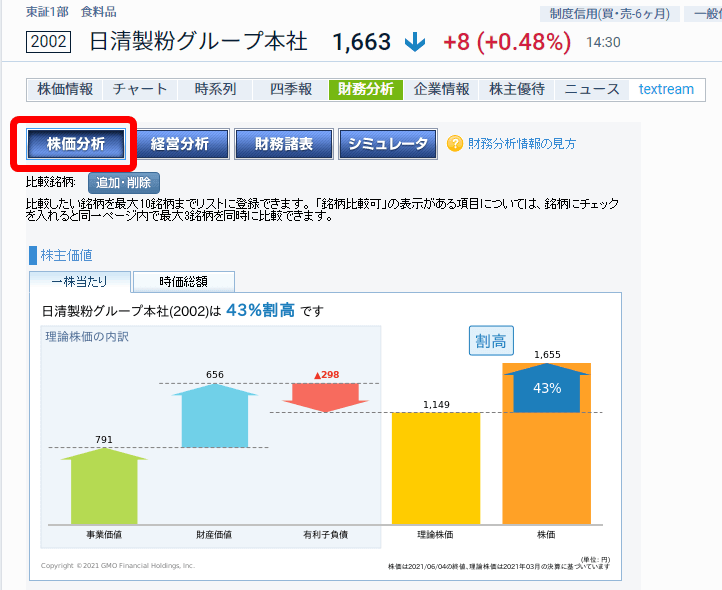Viewport: 722px width, 590px height.
Task: Click the 1,149 theoretical price value
Action: click(x=436, y=404)
